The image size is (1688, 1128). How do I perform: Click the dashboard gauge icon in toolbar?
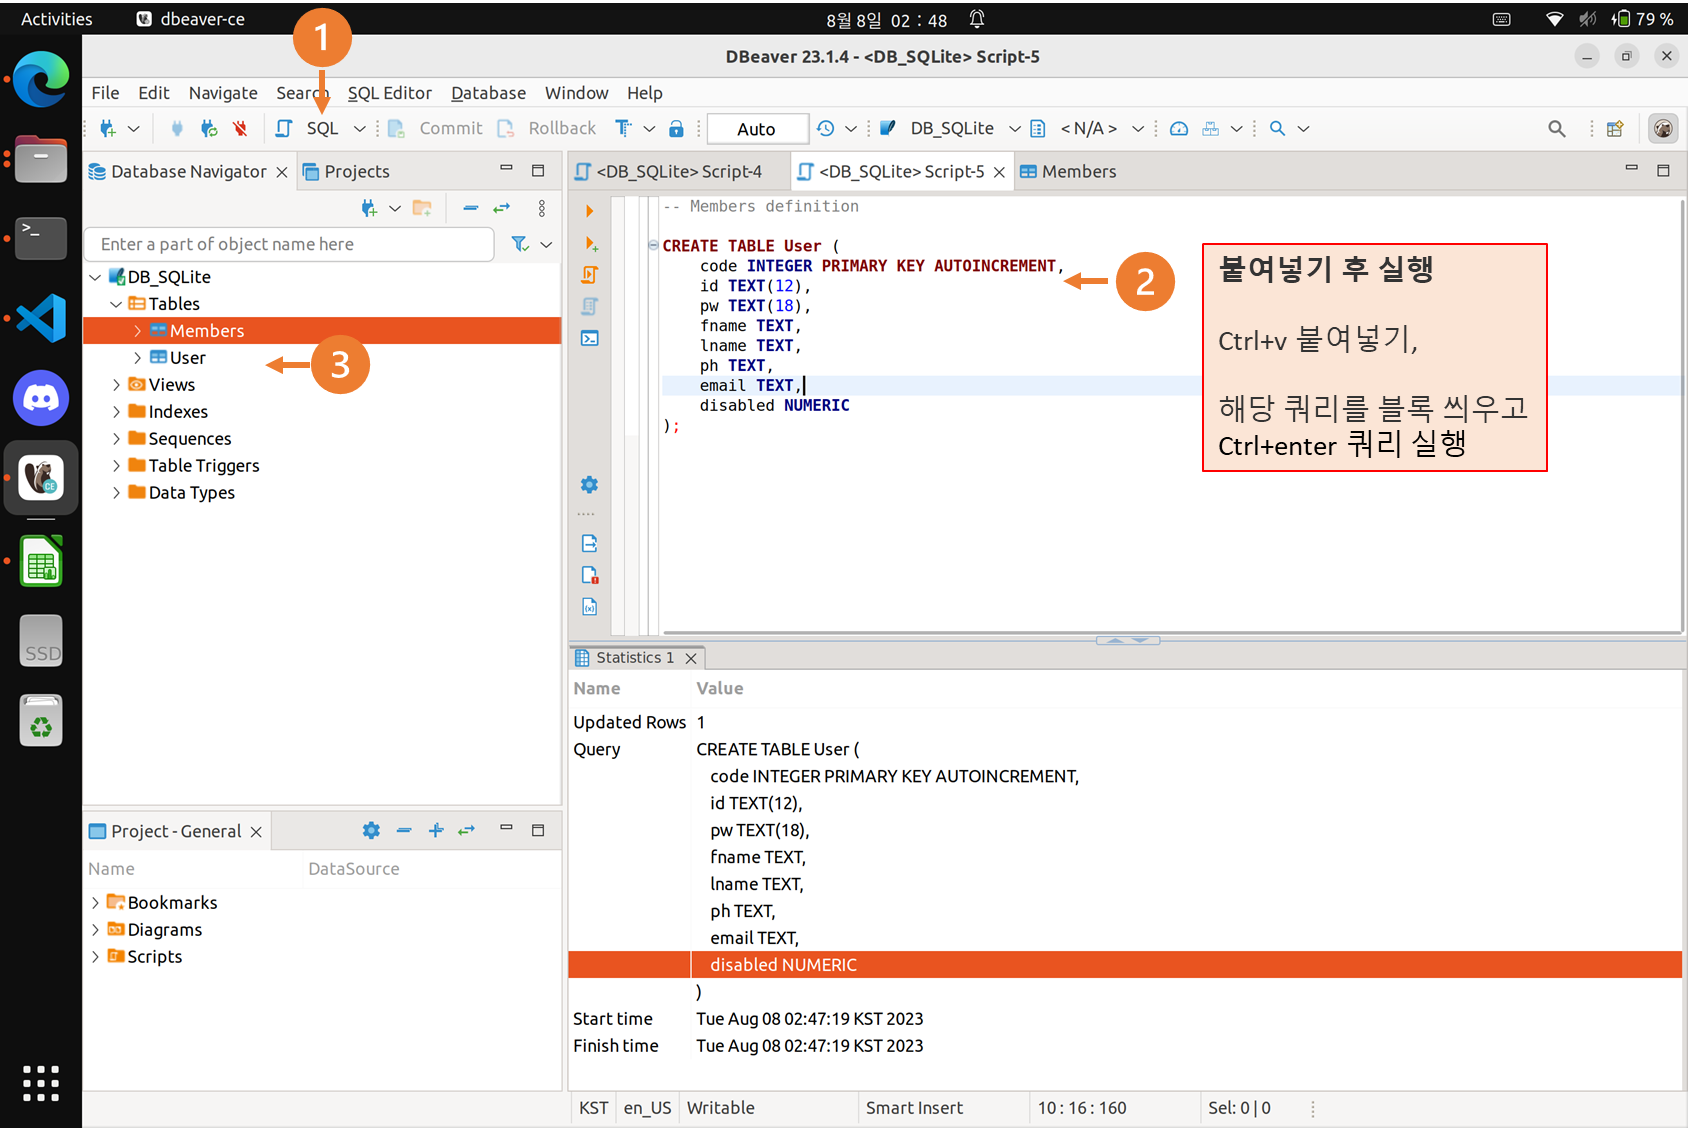point(1179,128)
